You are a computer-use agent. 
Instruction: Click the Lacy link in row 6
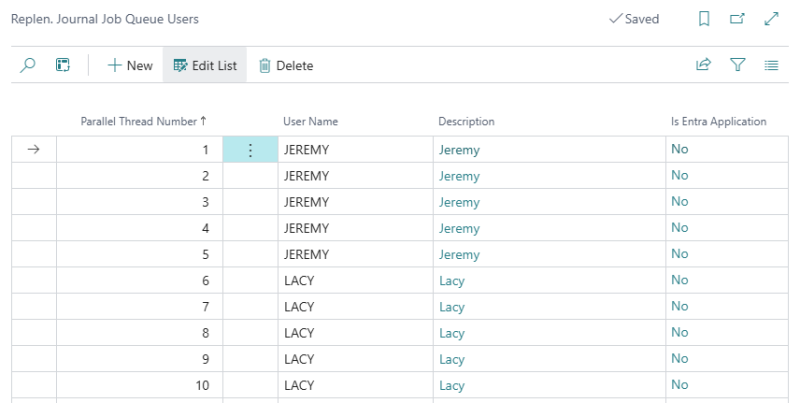(x=452, y=281)
